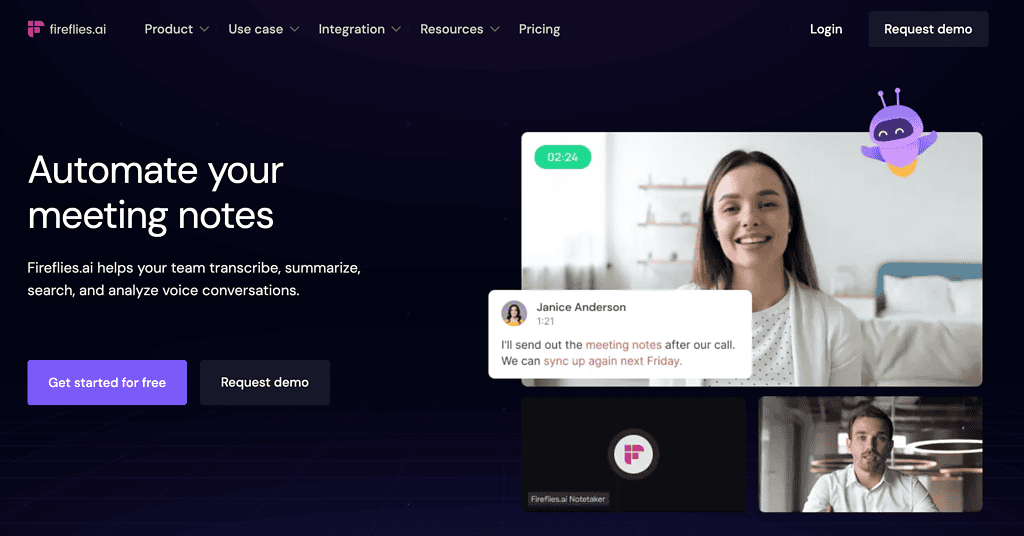Screen dimensions: 1024x536
Task: Click the 'sync up again next Friday' text
Action: tap(613, 361)
